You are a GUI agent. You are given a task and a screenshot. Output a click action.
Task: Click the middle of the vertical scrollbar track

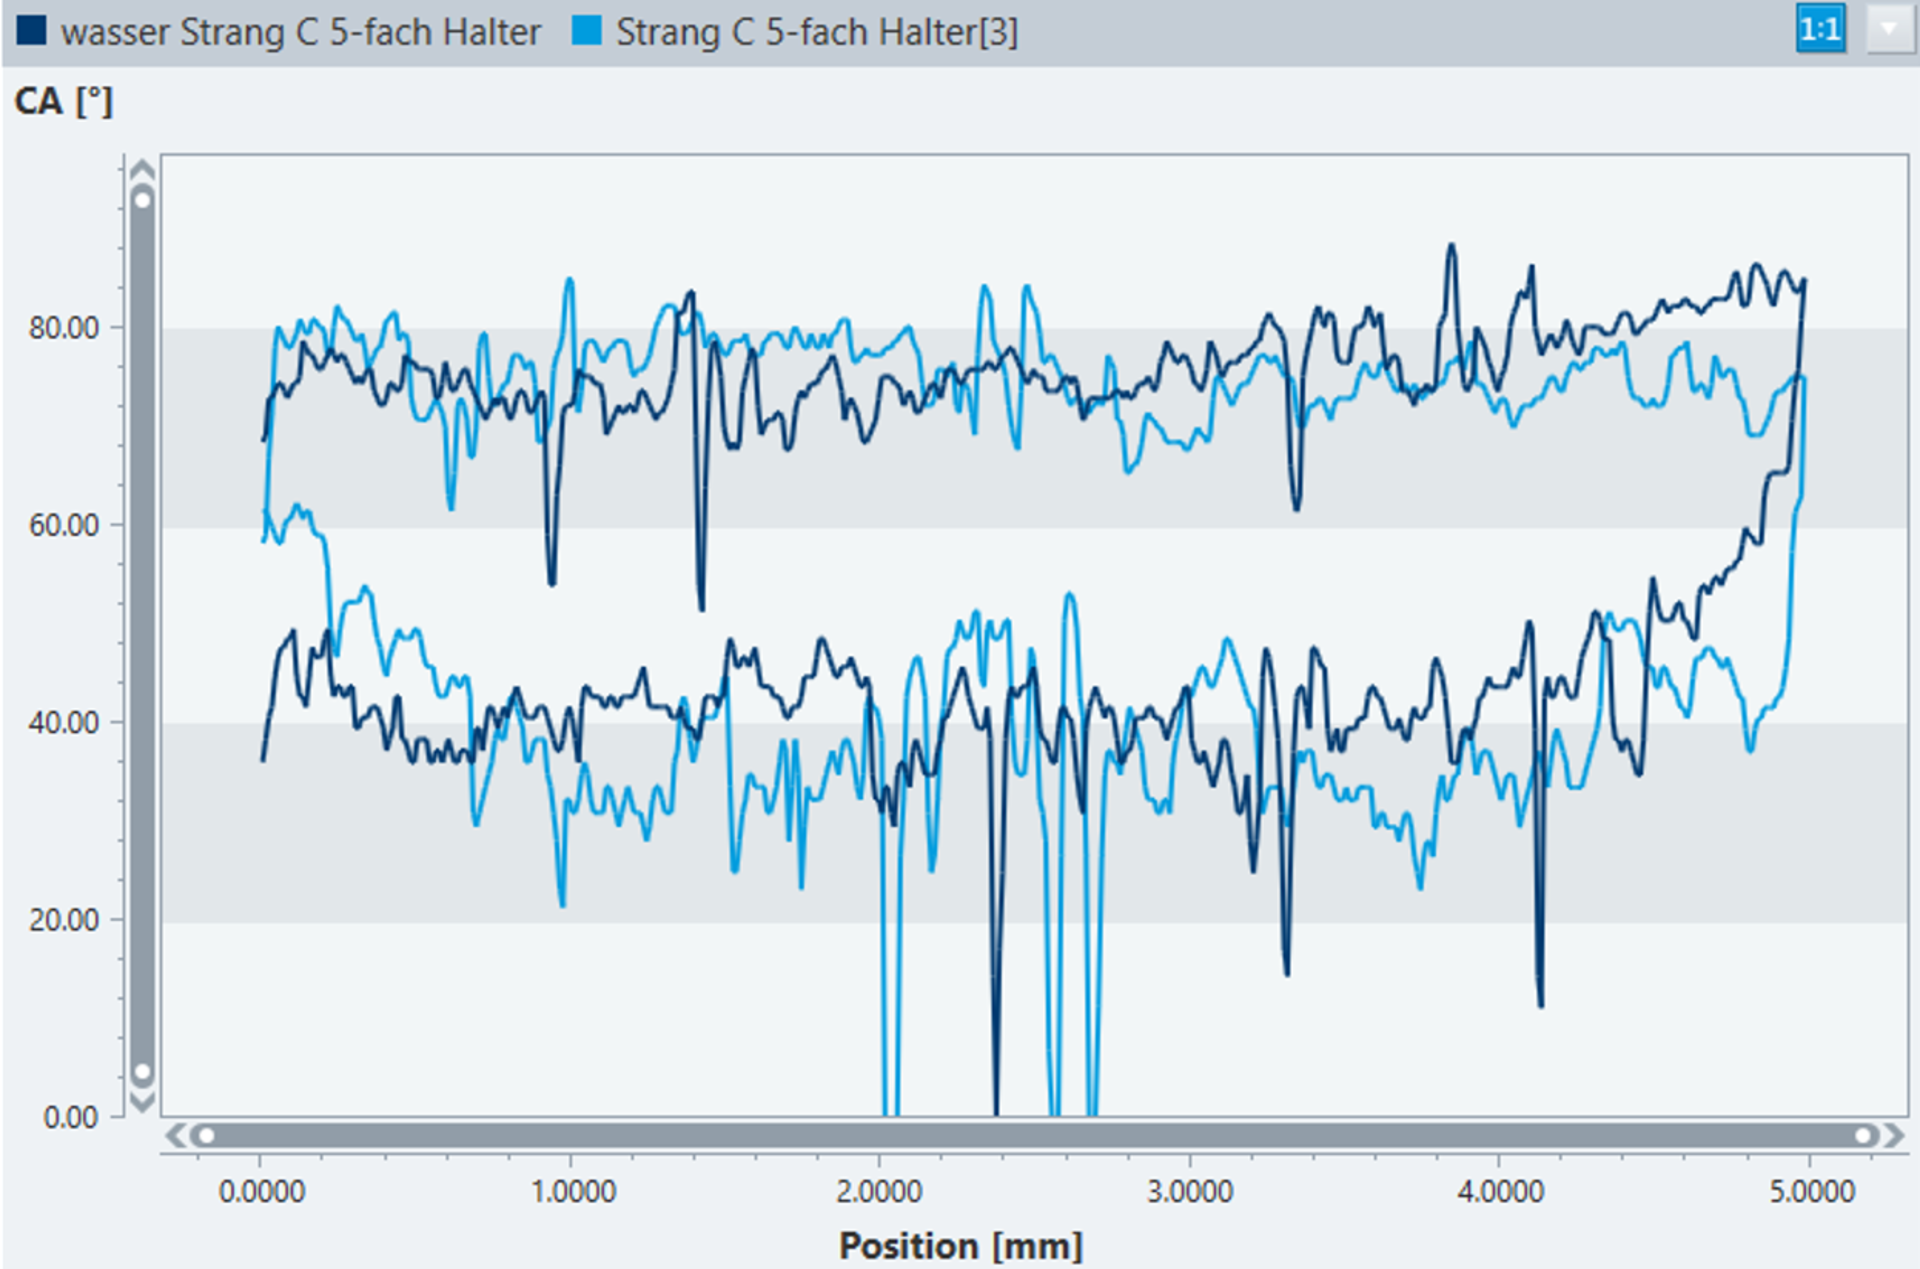[142, 636]
